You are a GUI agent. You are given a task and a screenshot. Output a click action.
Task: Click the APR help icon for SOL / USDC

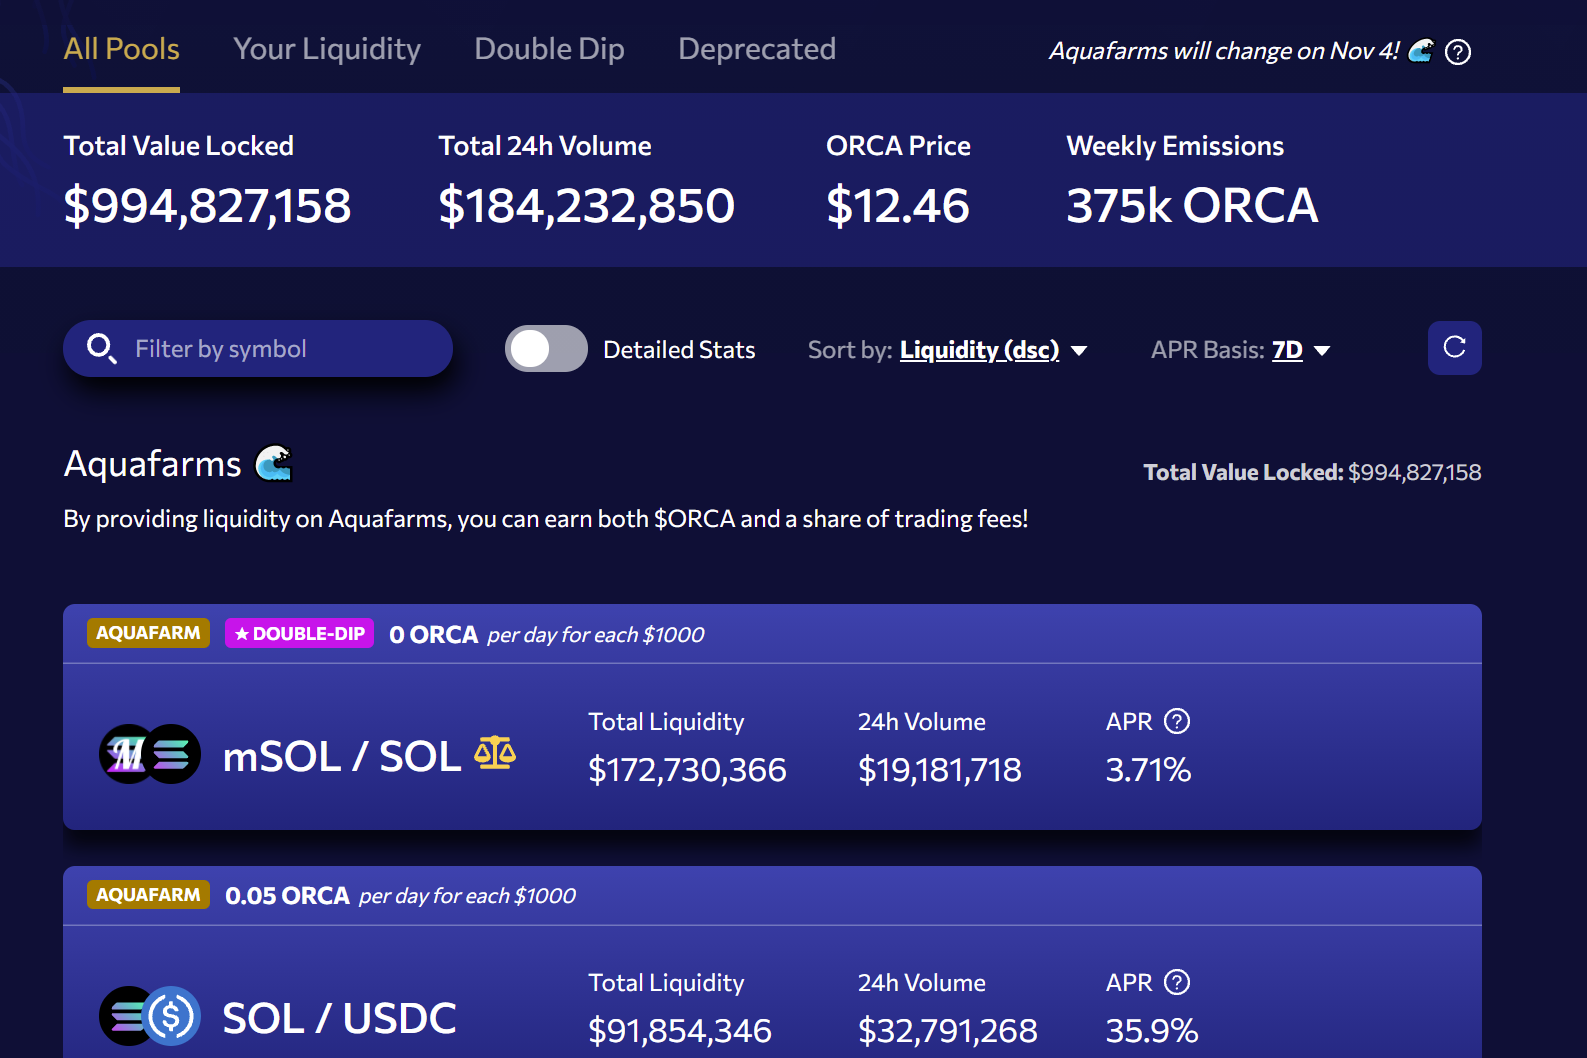1177,982
